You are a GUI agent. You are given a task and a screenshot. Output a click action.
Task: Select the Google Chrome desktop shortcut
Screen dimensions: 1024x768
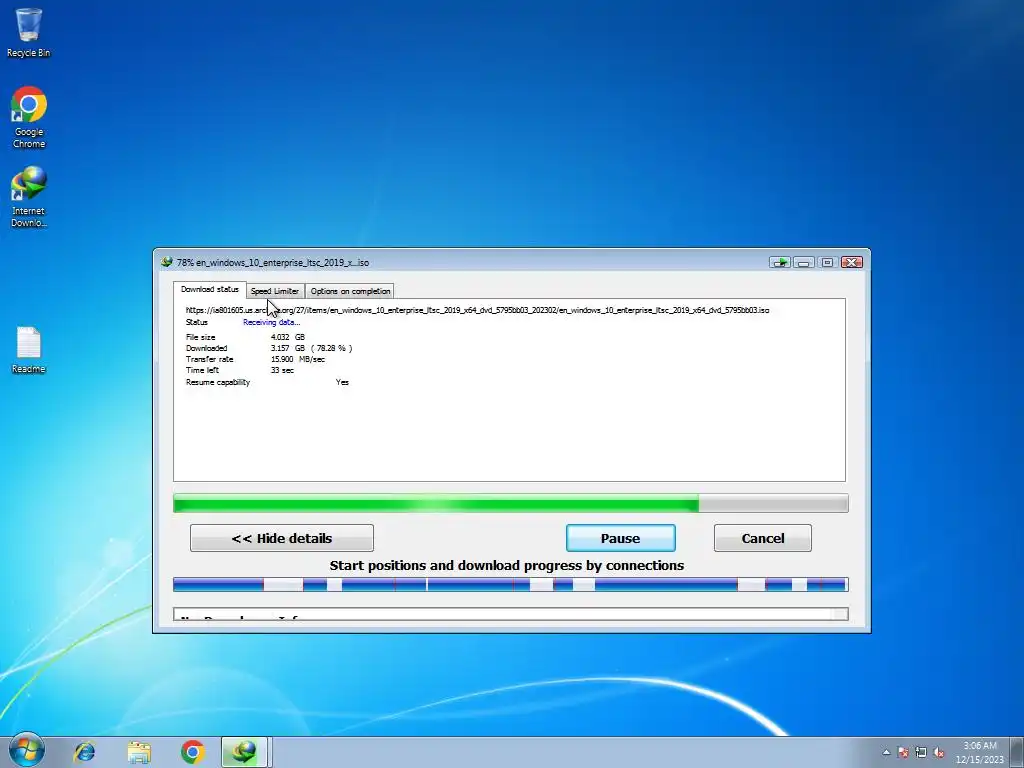click(x=29, y=118)
